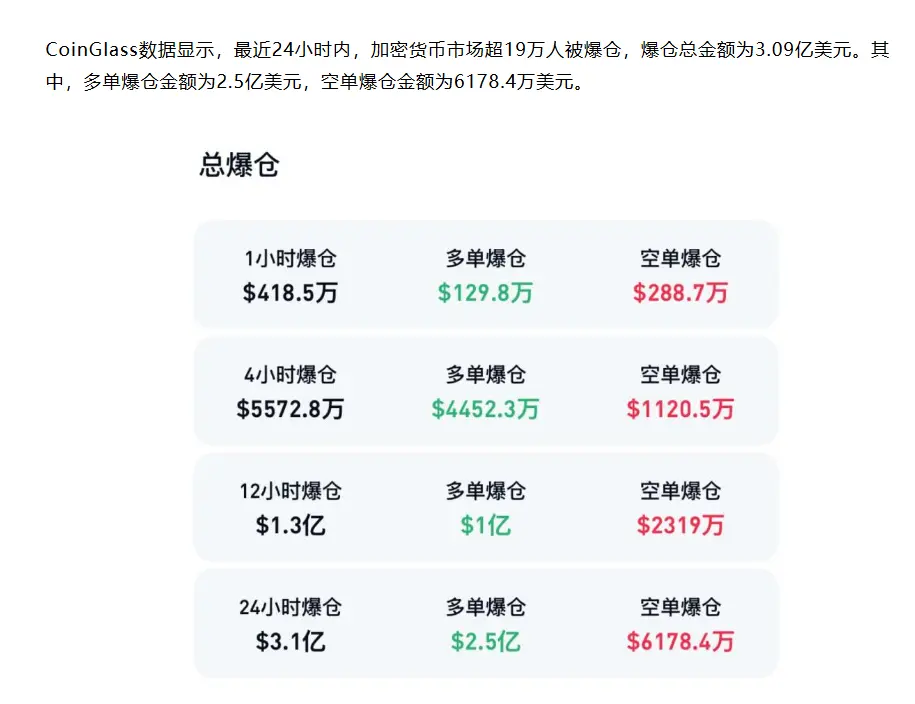Select the 4小时爆仓 label

[x=290, y=375]
